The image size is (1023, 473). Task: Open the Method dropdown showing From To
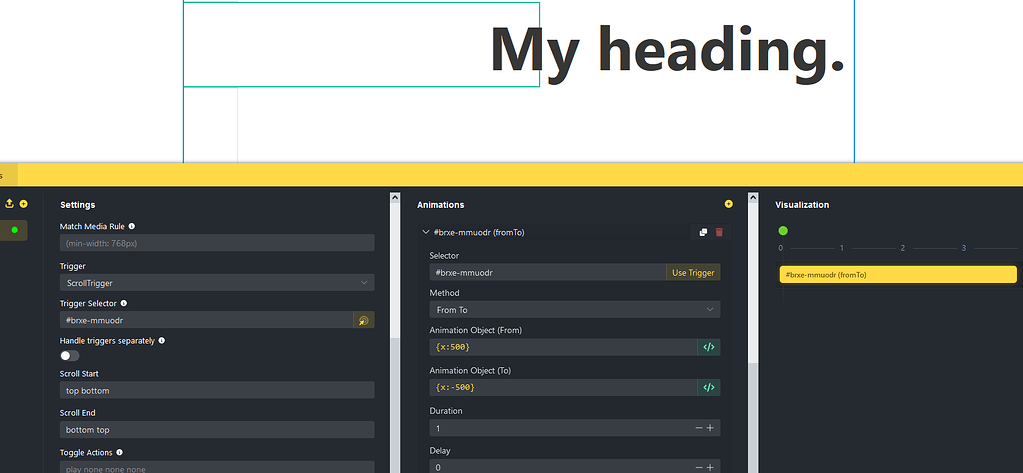click(x=574, y=310)
